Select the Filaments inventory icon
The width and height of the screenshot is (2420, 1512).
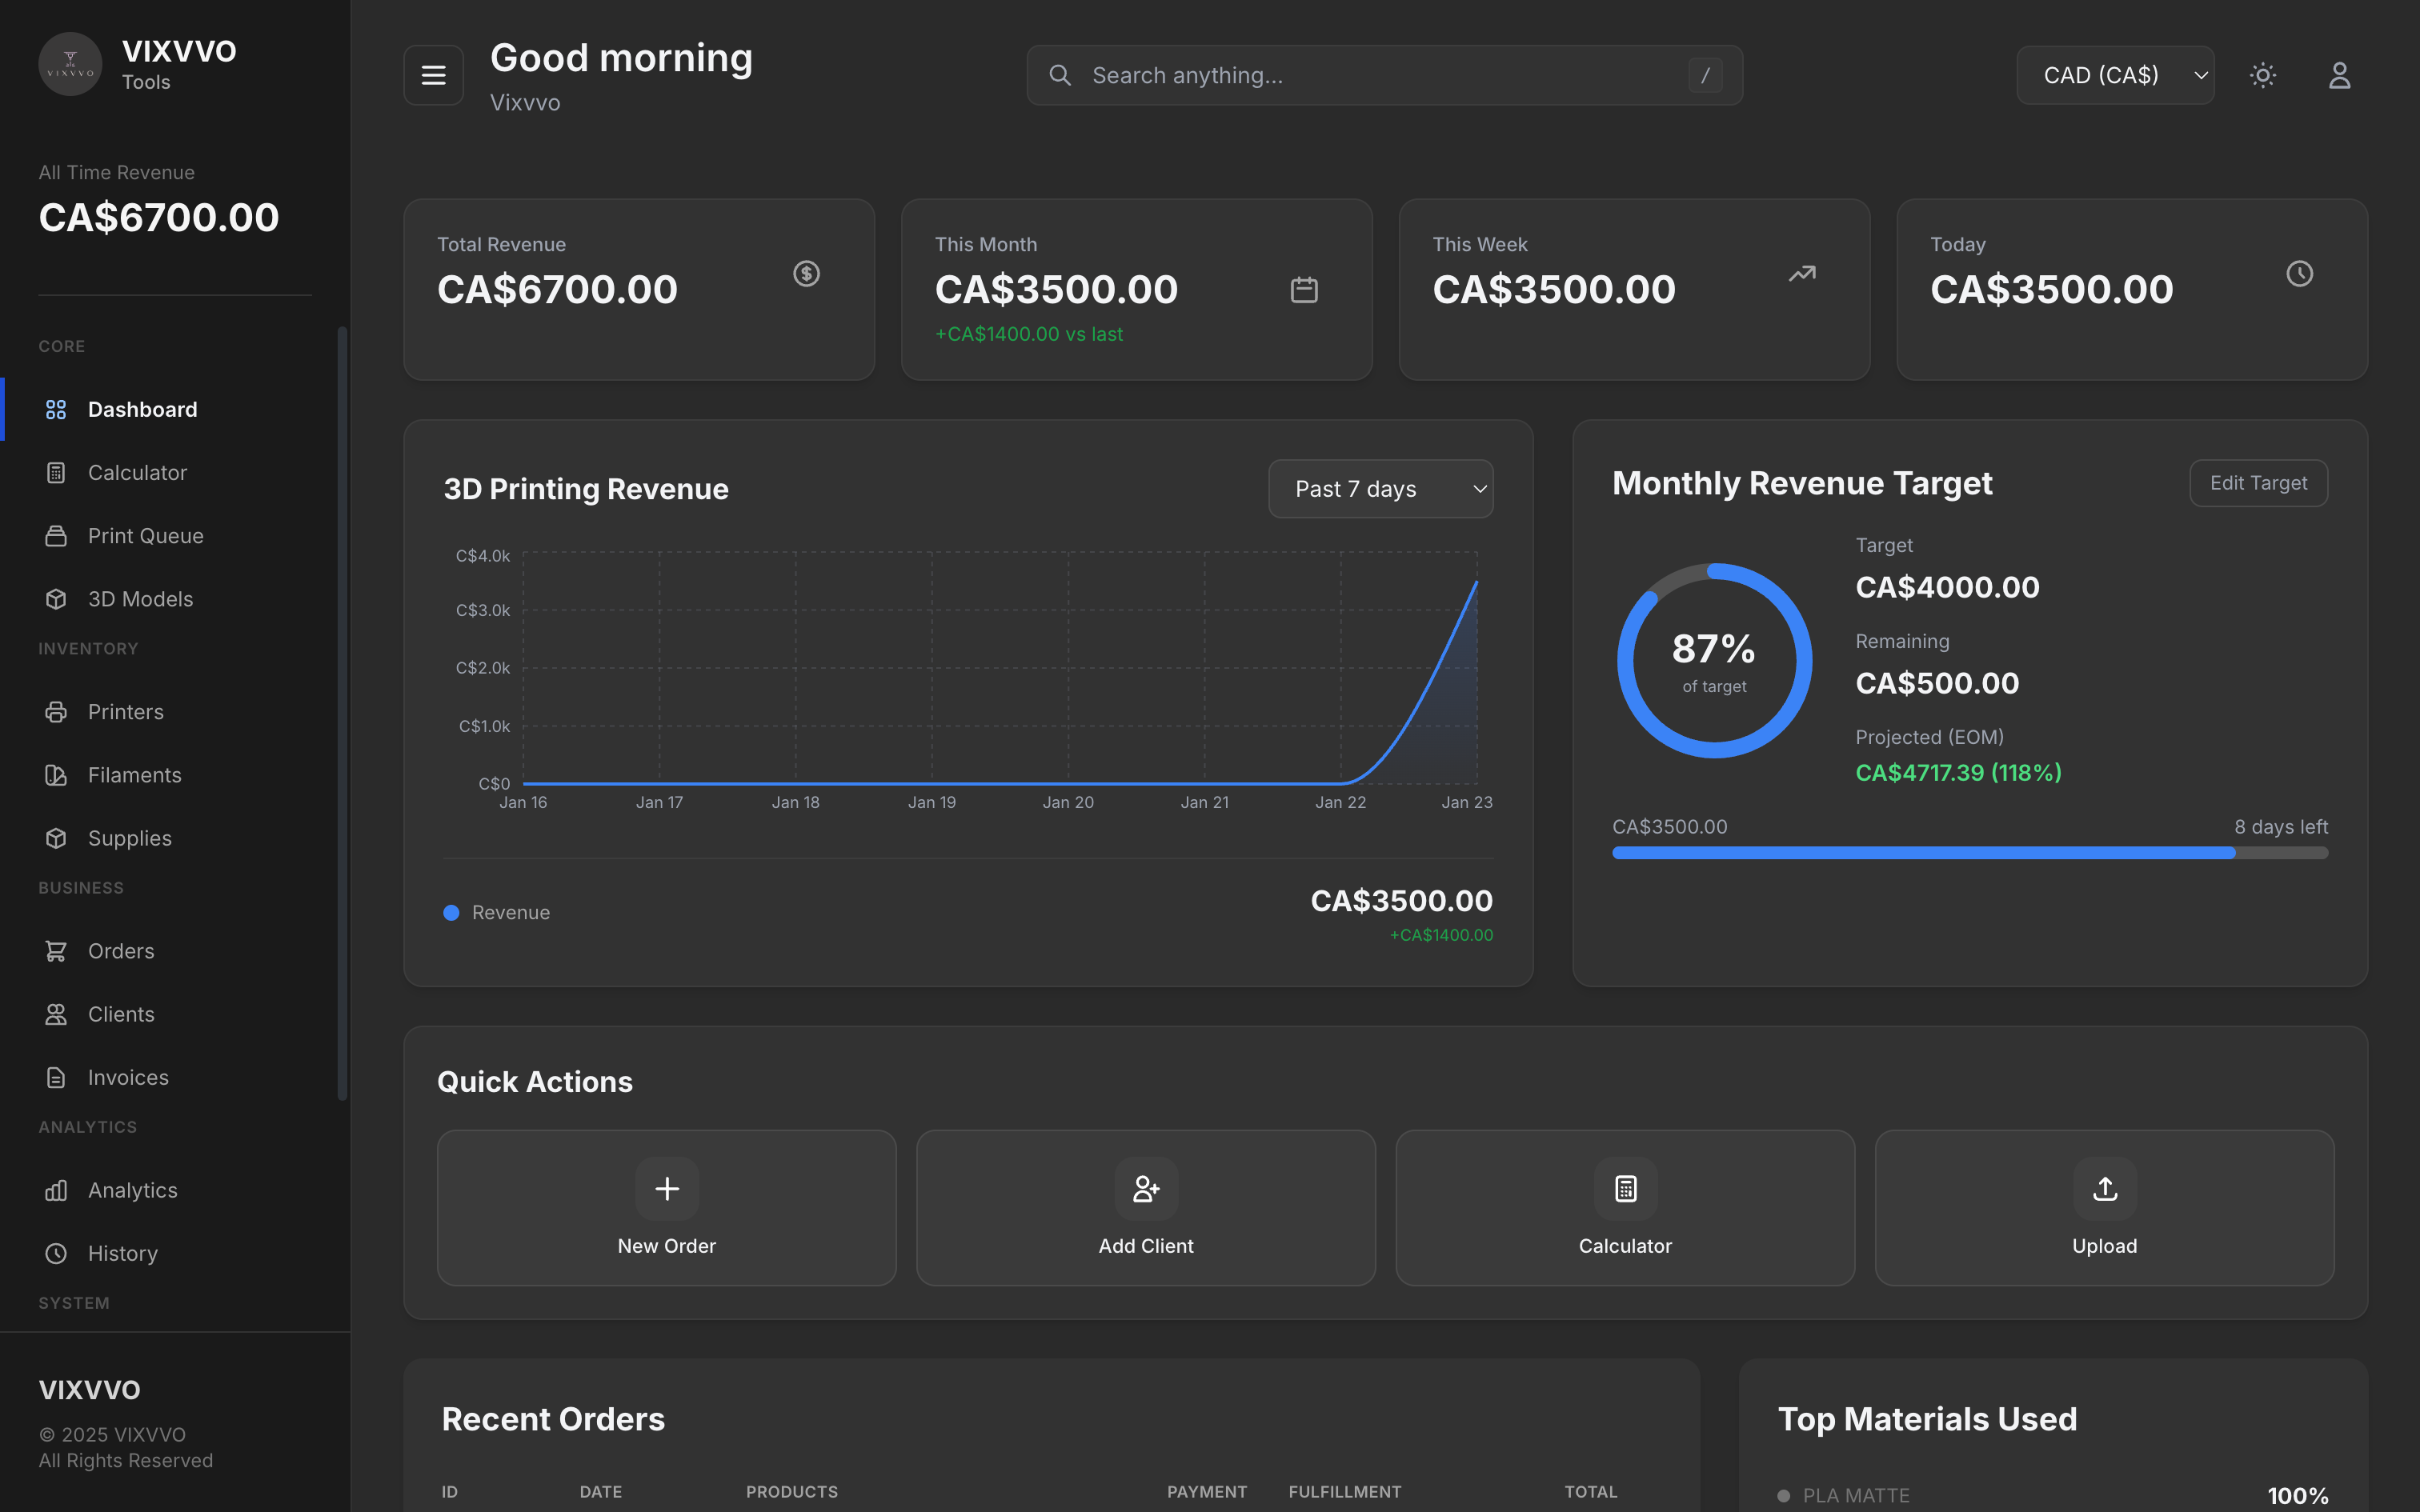point(56,774)
